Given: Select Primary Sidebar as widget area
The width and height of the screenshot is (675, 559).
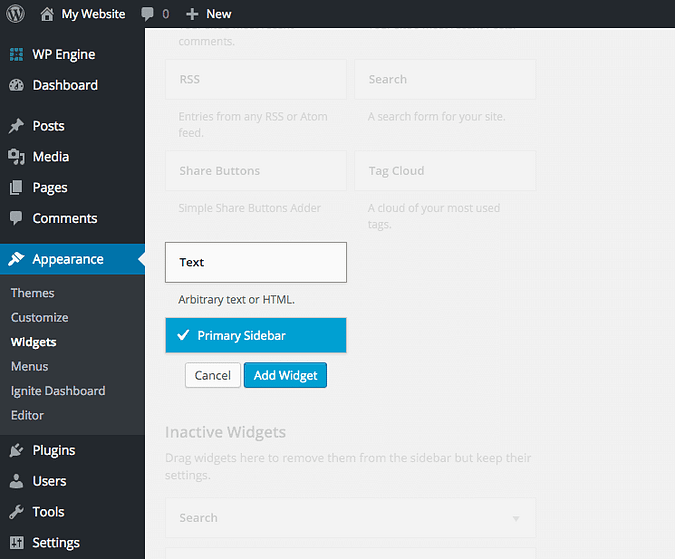Looking at the screenshot, I should 256,335.
